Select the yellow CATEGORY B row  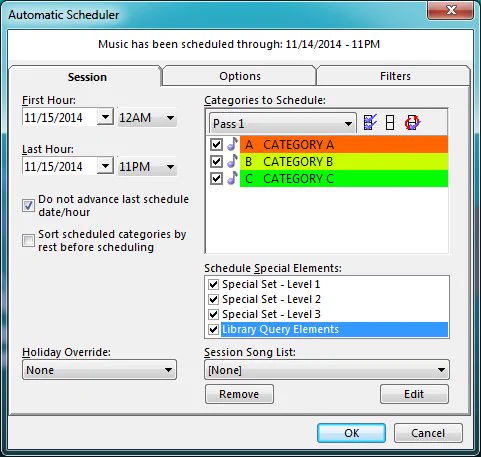point(344,162)
